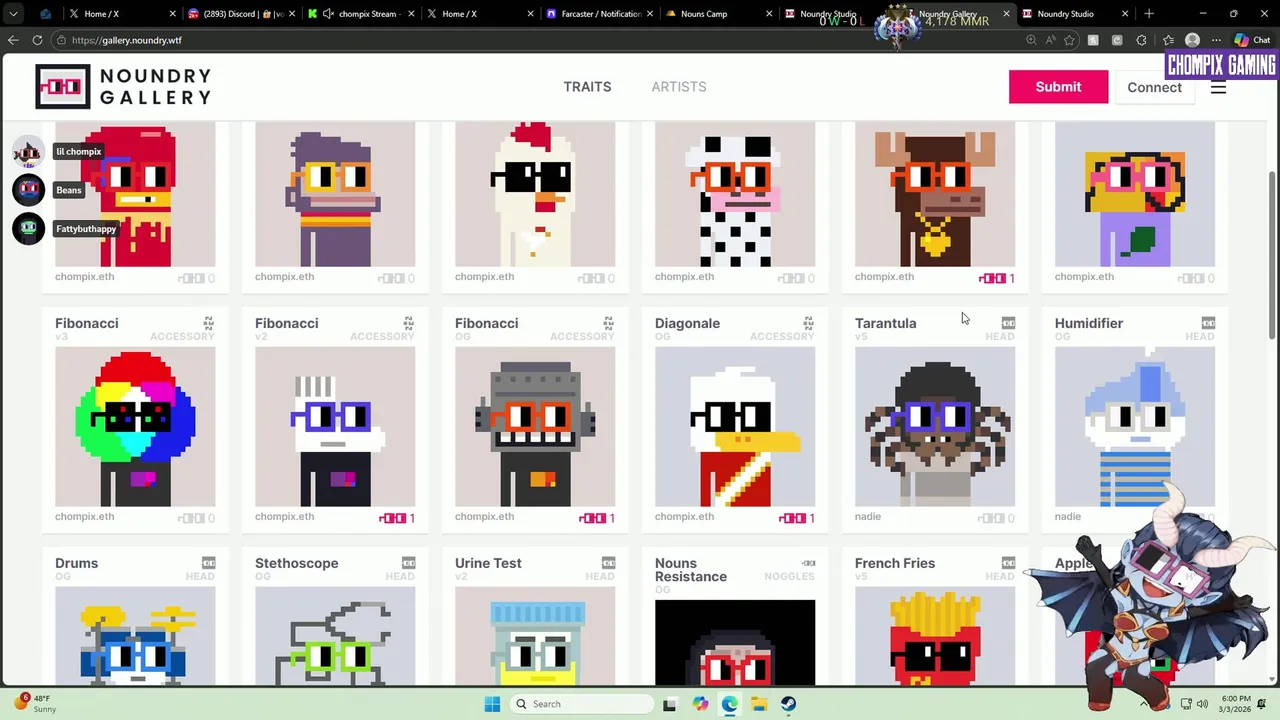Click accessory type icon on Fibonacci v3
1280x720 pixels.
[x=209, y=323]
